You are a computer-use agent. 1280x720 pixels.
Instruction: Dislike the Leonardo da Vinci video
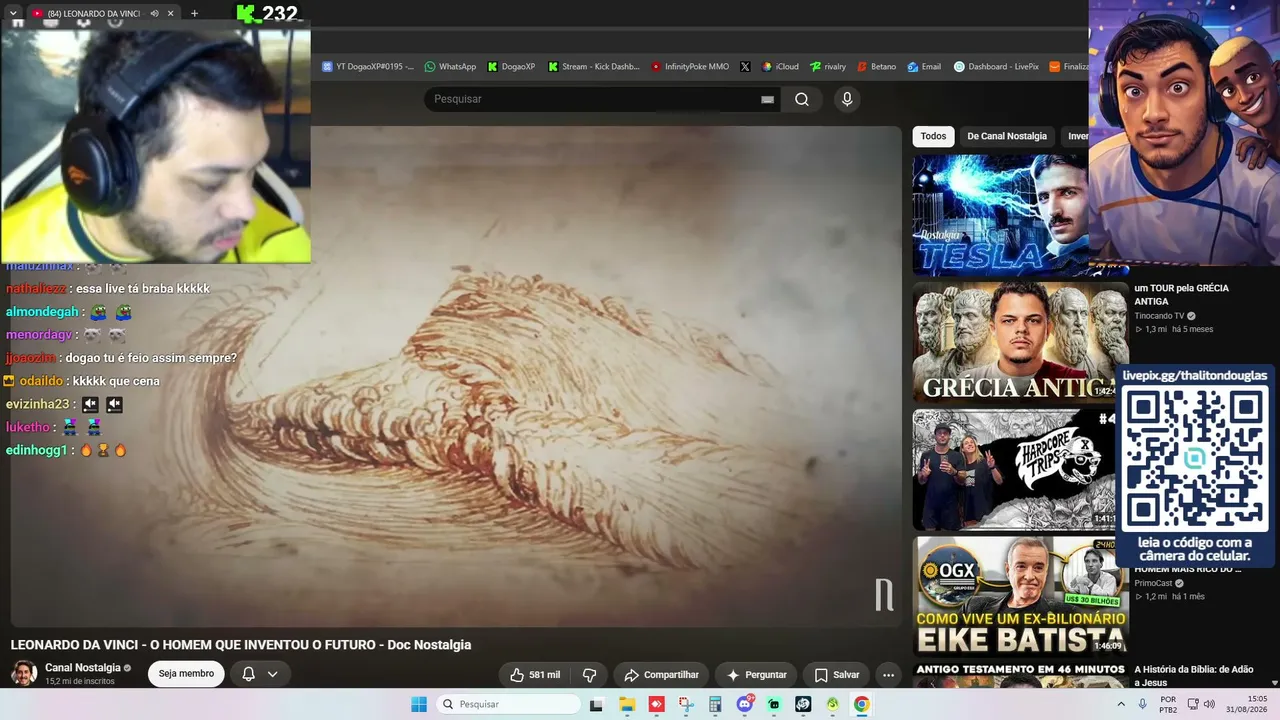[x=590, y=675]
